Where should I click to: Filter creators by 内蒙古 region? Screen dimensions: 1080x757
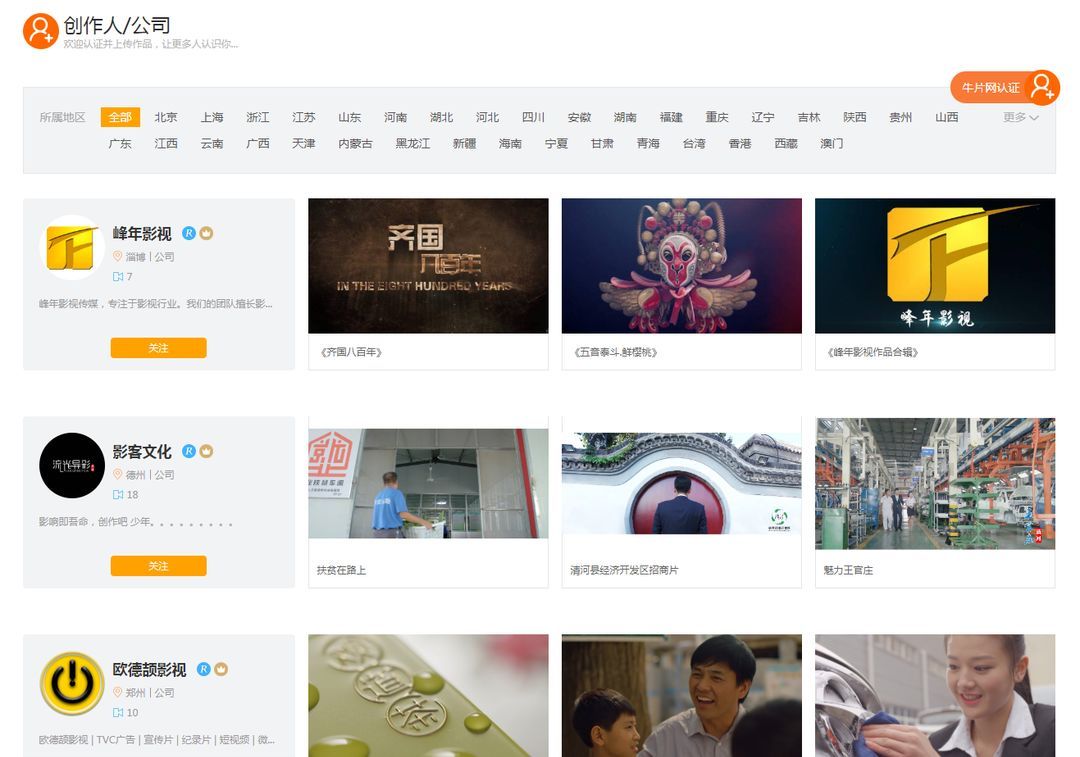click(x=355, y=143)
